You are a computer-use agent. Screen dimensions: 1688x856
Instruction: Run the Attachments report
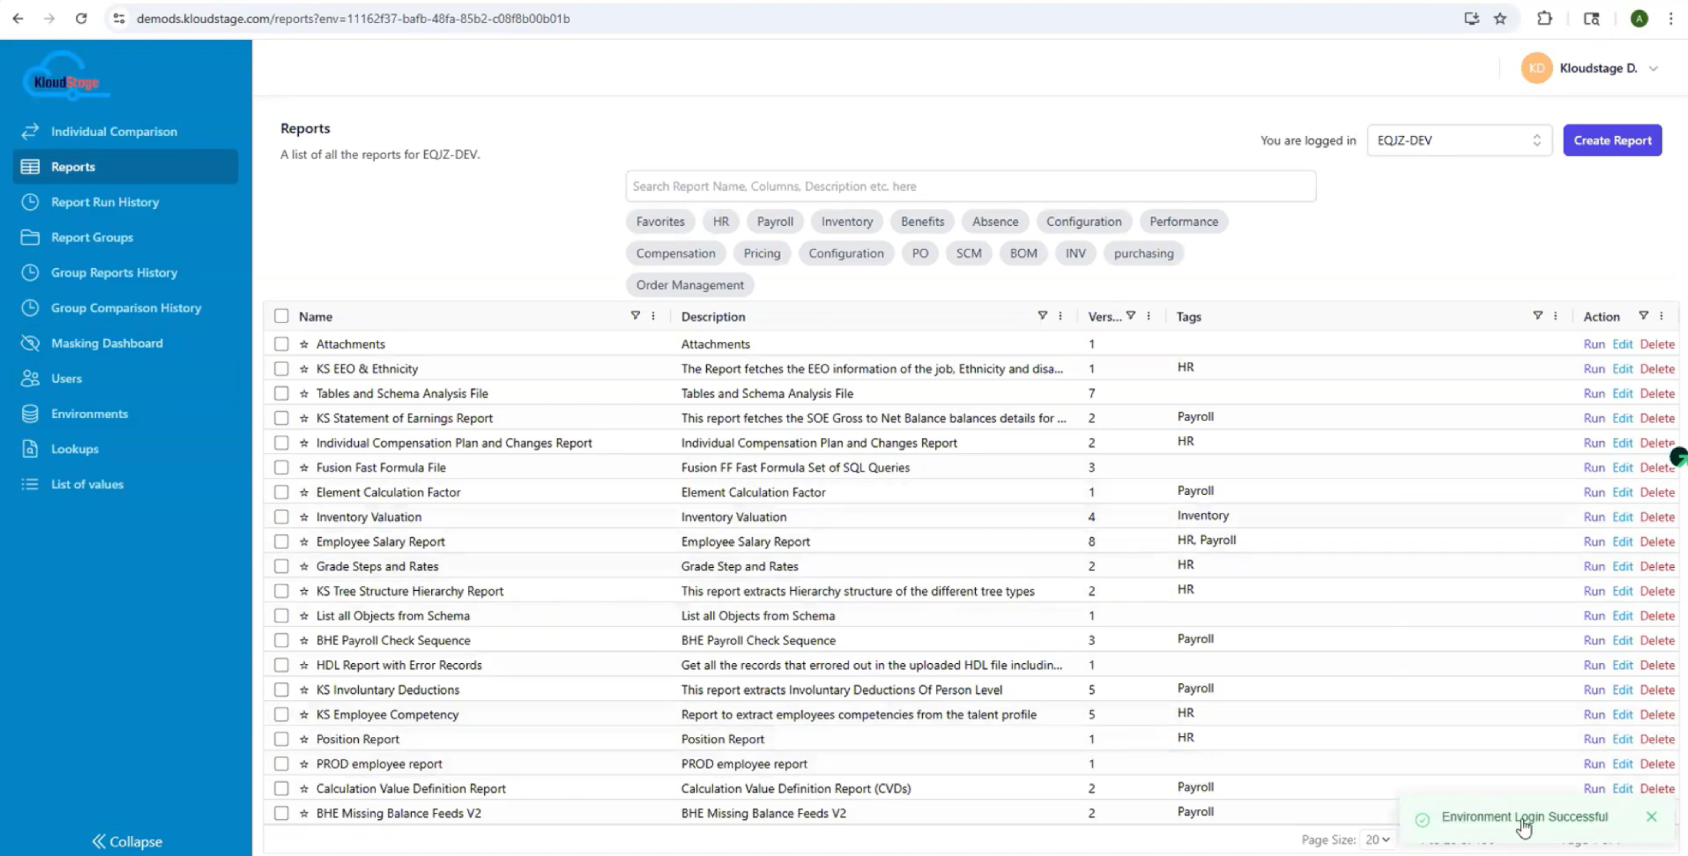[1594, 344]
